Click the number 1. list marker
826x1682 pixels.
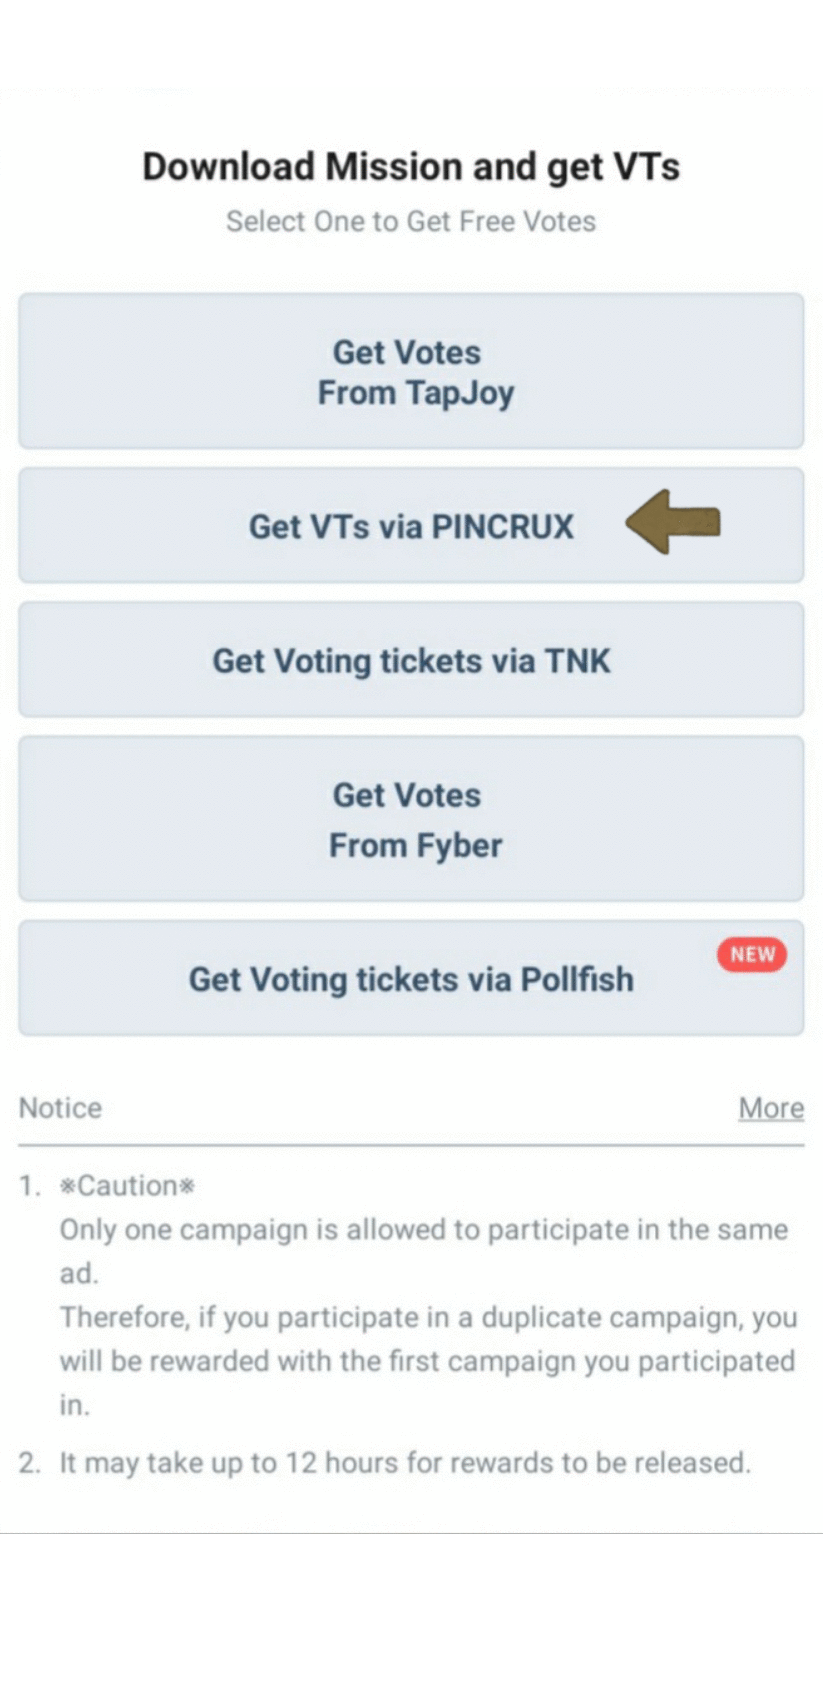tap(29, 1186)
